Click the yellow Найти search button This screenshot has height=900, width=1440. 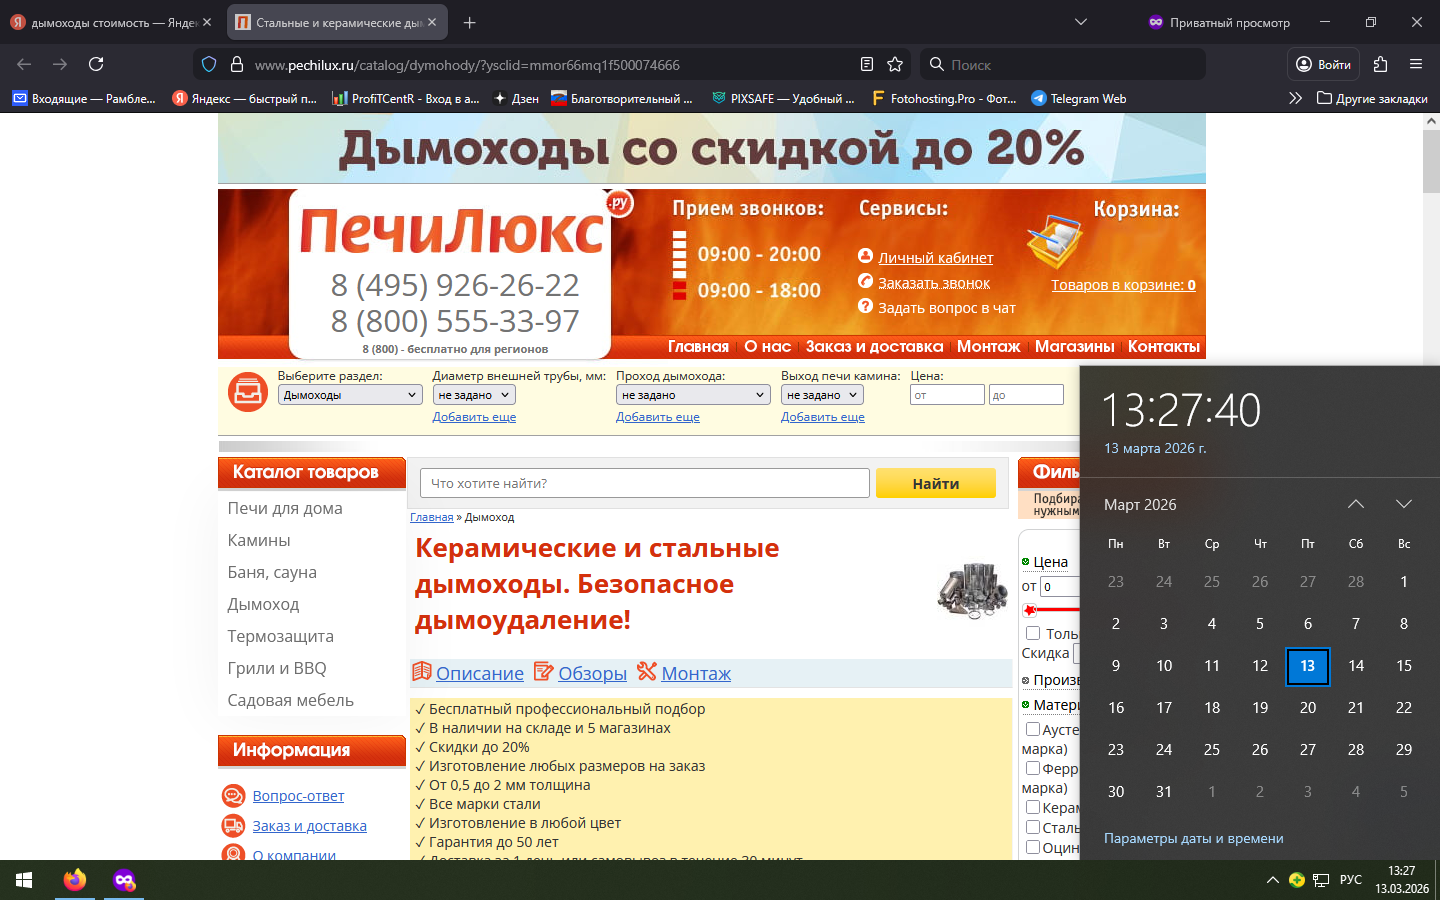936,483
